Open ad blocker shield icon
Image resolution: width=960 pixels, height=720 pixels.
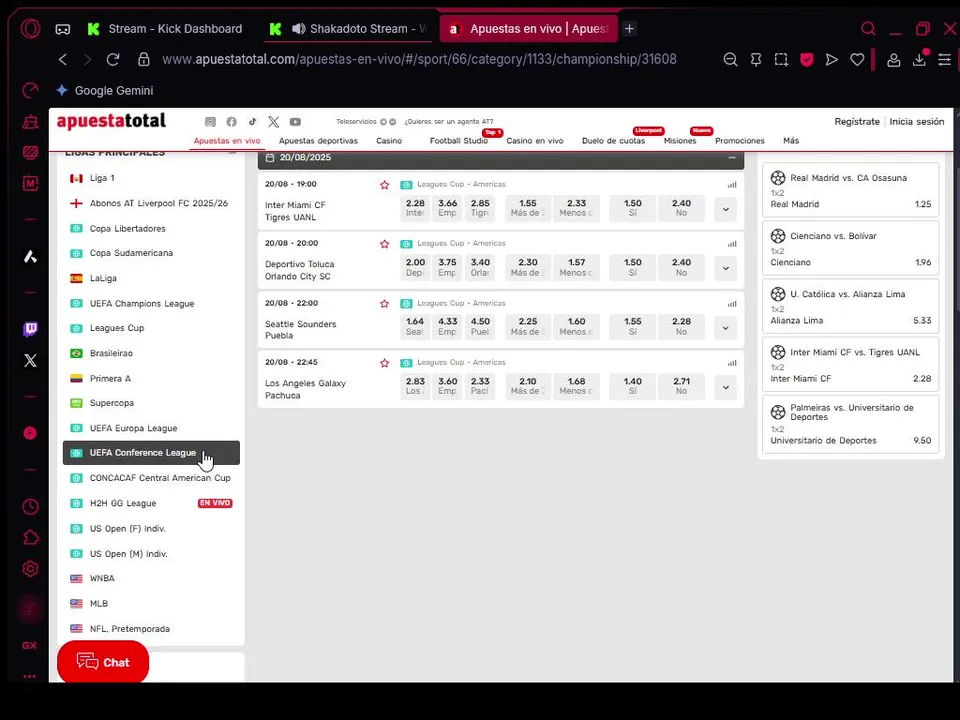click(807, 59)
